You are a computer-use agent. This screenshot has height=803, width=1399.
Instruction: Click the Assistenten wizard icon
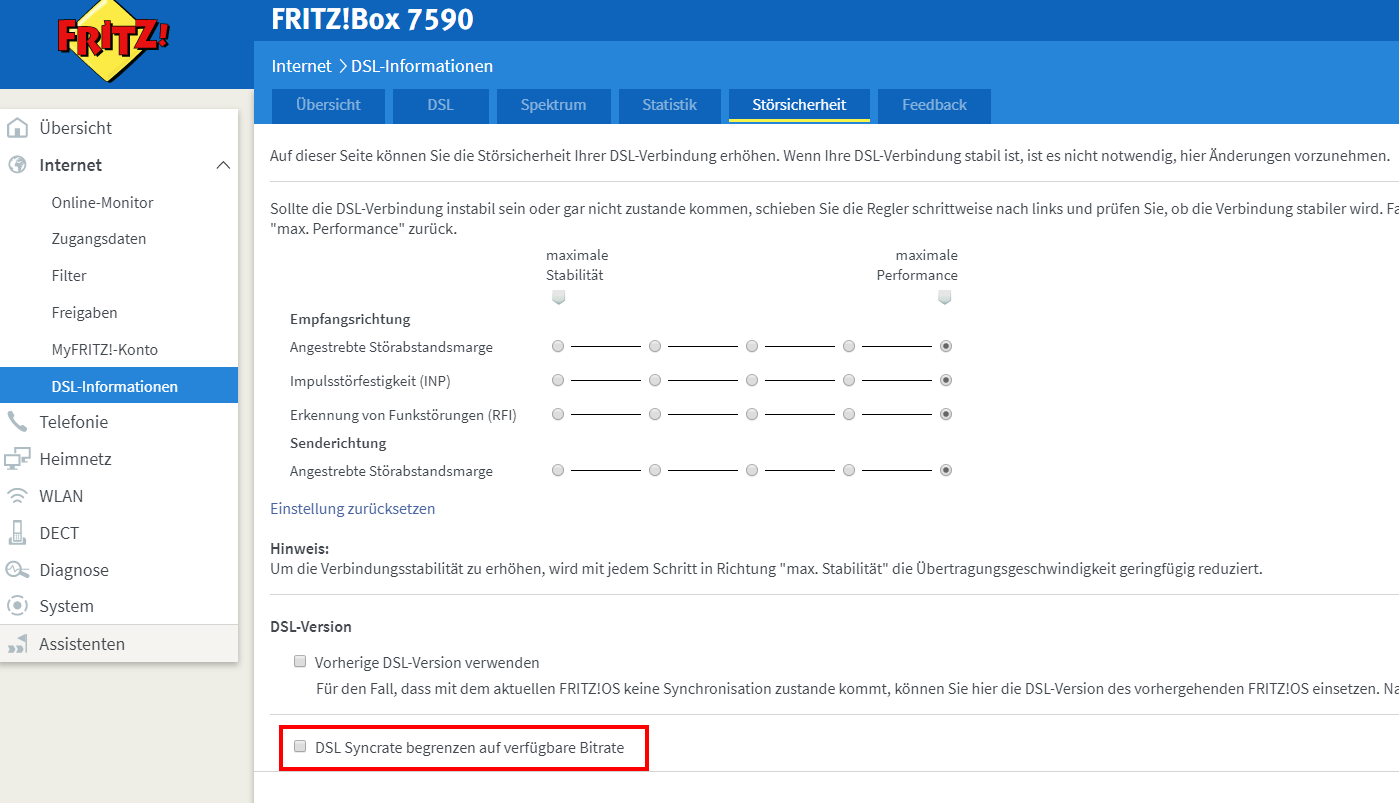click(x=17, y=644)
